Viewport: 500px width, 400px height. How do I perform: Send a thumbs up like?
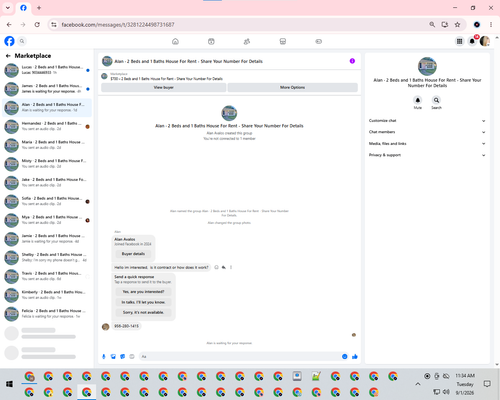355,357
